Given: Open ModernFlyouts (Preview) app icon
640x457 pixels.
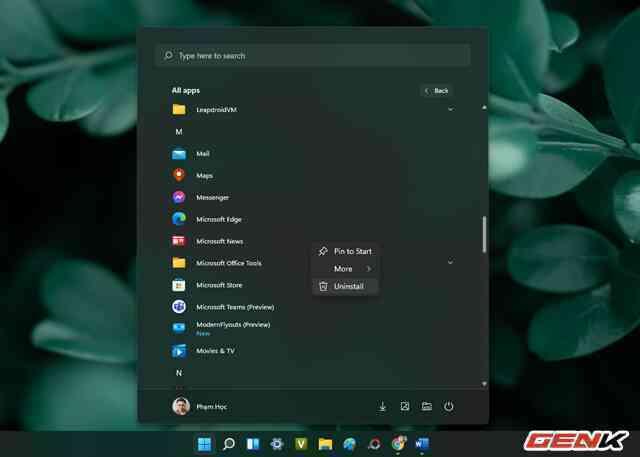Looking at the screenshot, I should [x=179, y=328].
